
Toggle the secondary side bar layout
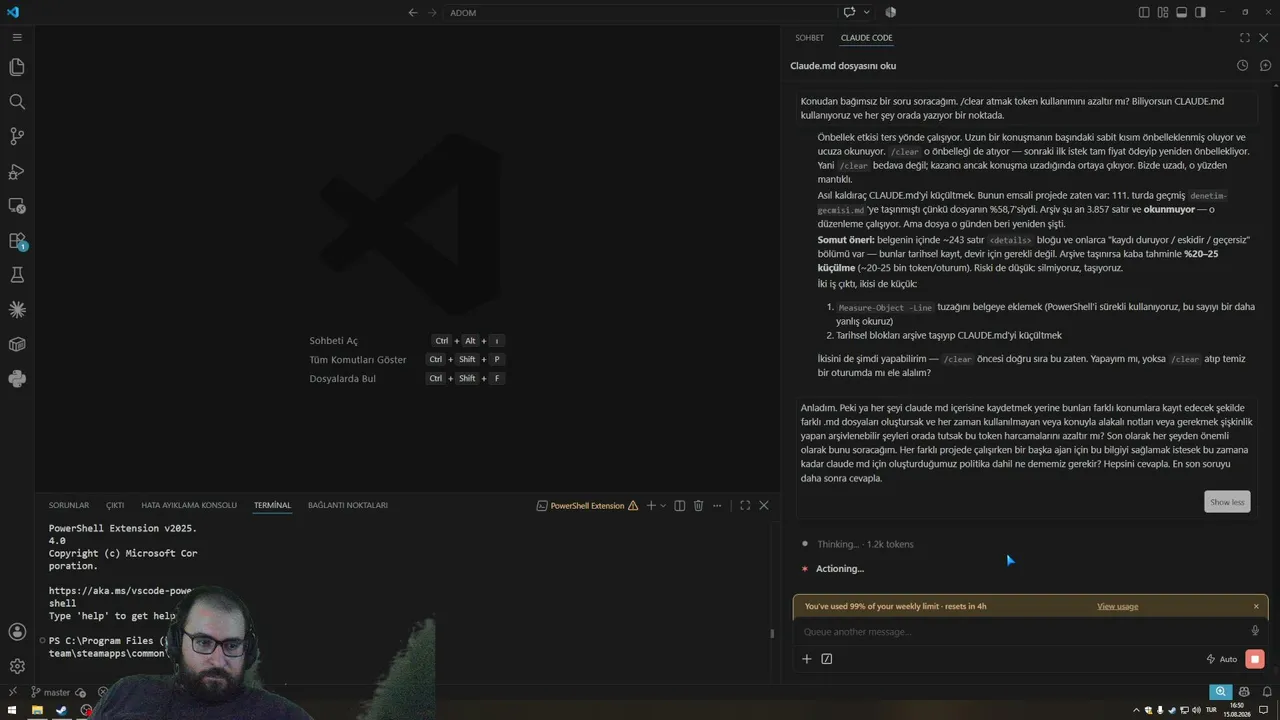(x=1200, y=12)
